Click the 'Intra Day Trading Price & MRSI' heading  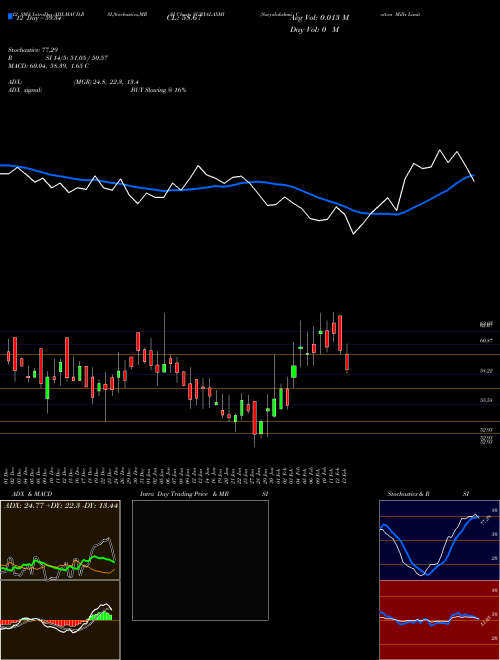click(x=204, y=494)
